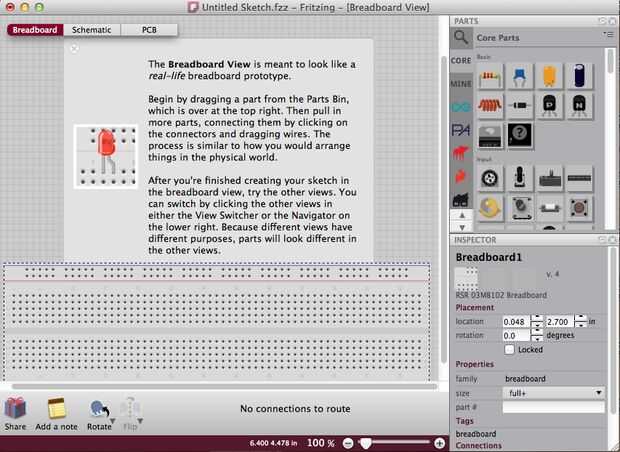Select the resistor part in Core Parts
This screenshot has height=452, width=620.
[x=490, y=77]
